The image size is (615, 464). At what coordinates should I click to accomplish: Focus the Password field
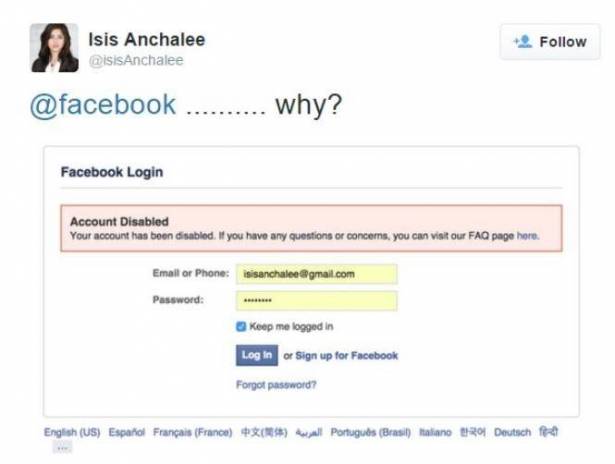pos(317,301)
